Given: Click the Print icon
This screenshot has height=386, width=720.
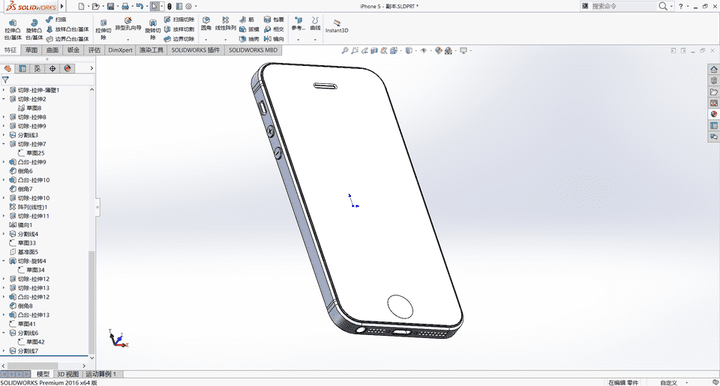Looking at the screenshot, I should (x=125, y=6).
